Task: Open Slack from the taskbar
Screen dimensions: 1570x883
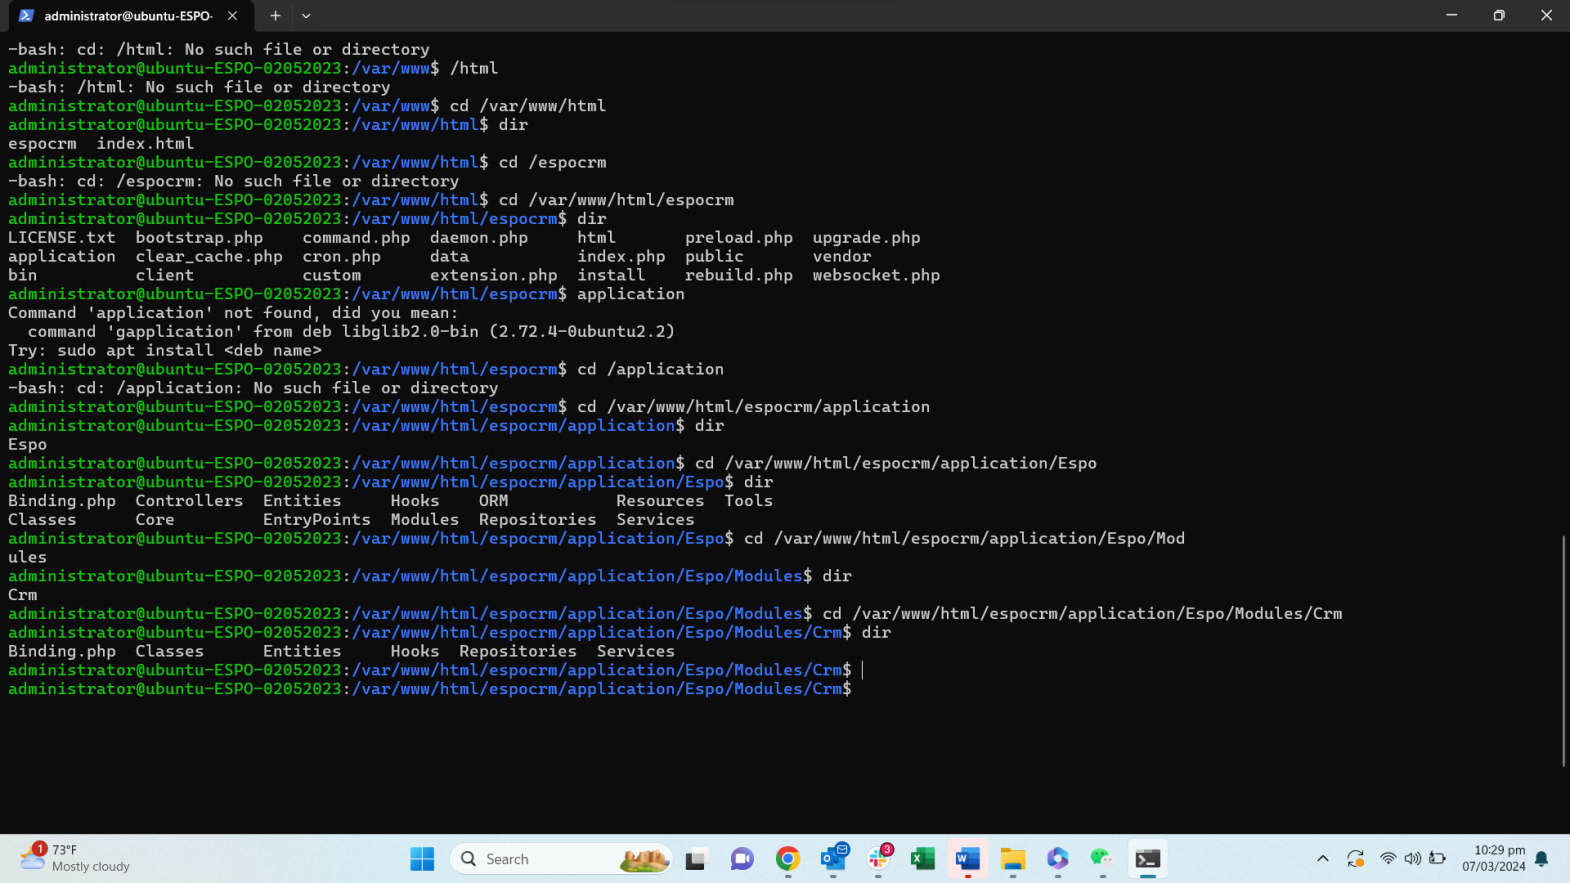Action: pyautogui.click(x=879, y=859)
